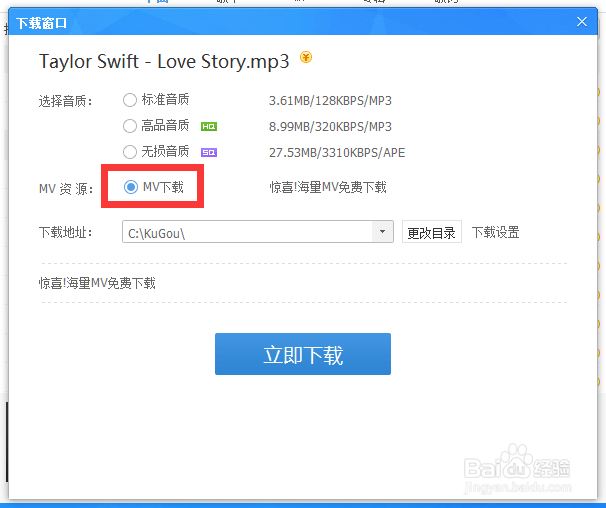Click the orange coin icon beside song title
The width and height of the screenshot is (606, 508).
coord(306,58)
